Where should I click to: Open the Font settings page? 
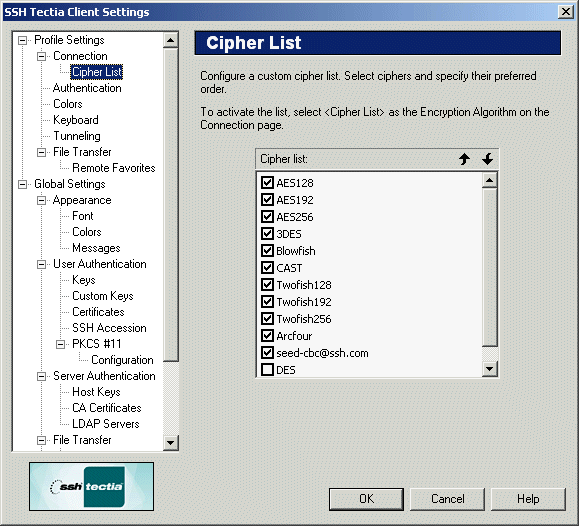[83, 216]
